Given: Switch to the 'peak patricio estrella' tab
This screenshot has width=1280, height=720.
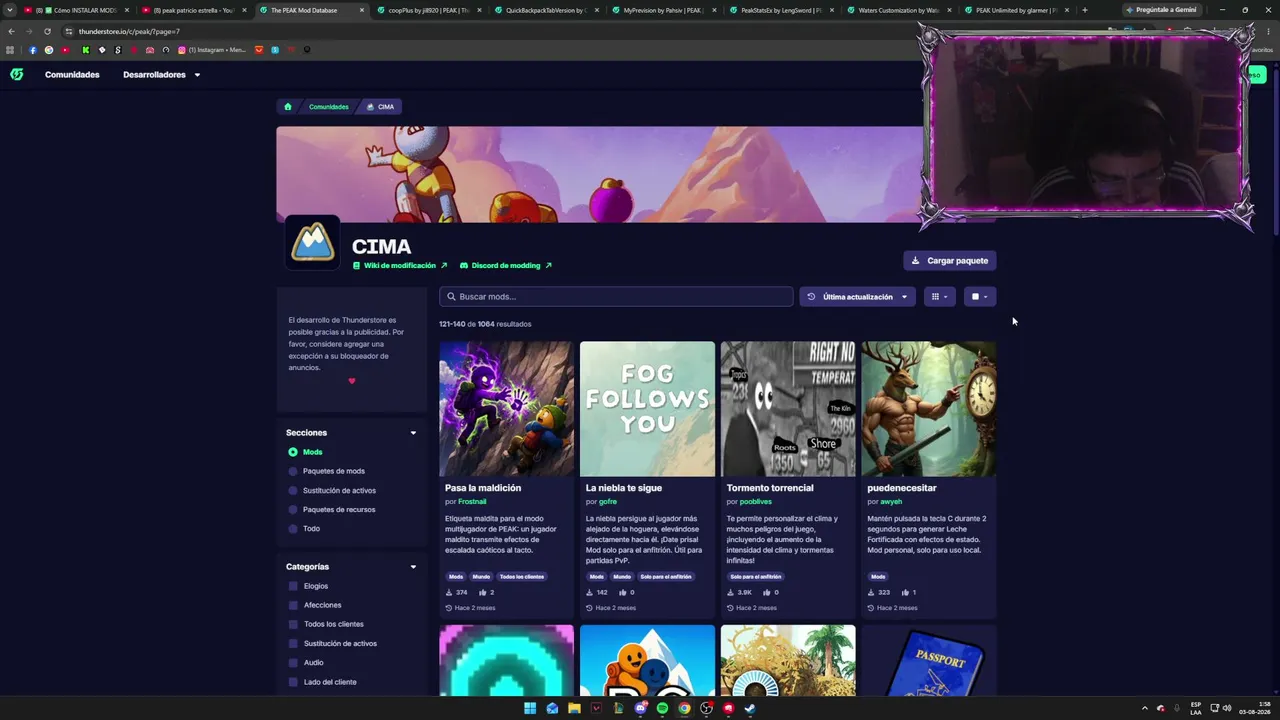Looking at the screenshot, I should coord(196,10).
